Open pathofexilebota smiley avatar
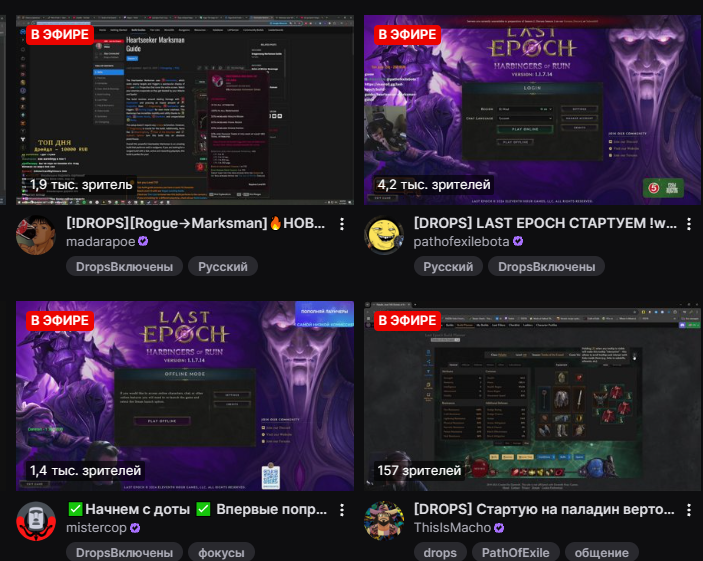Screen dimensions: 703x561 (x=384, y=235)
